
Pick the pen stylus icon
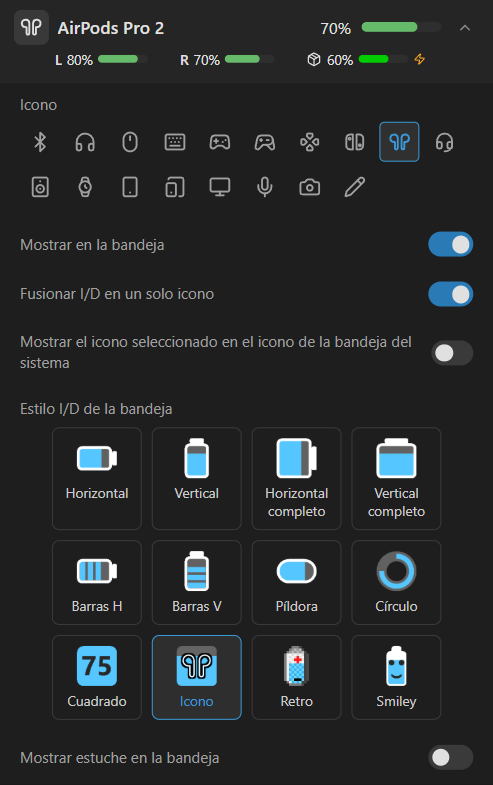click(x=355, y=187)
